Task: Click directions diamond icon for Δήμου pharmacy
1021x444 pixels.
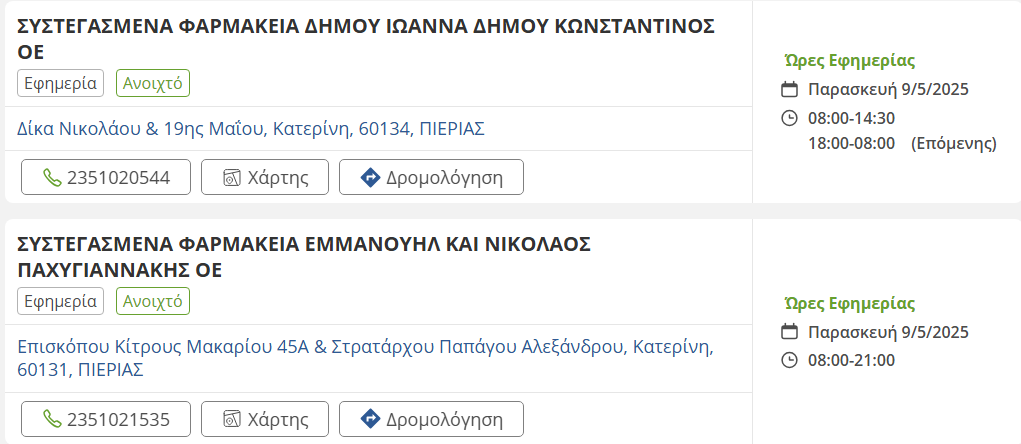Action: pos(369,178)
